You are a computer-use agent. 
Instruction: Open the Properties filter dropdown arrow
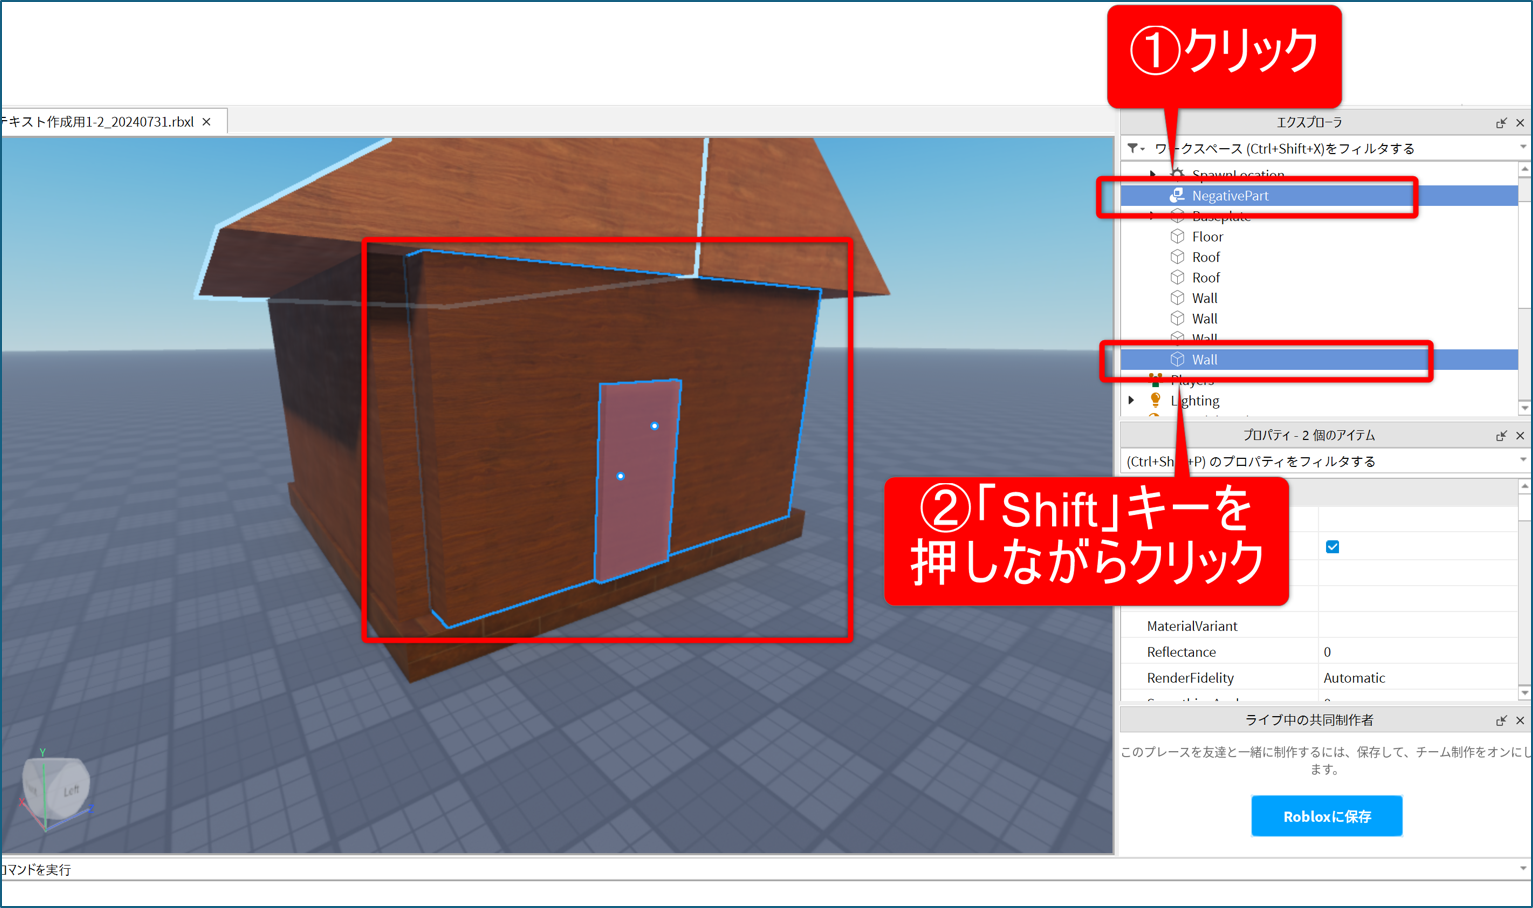point(1522,461)
